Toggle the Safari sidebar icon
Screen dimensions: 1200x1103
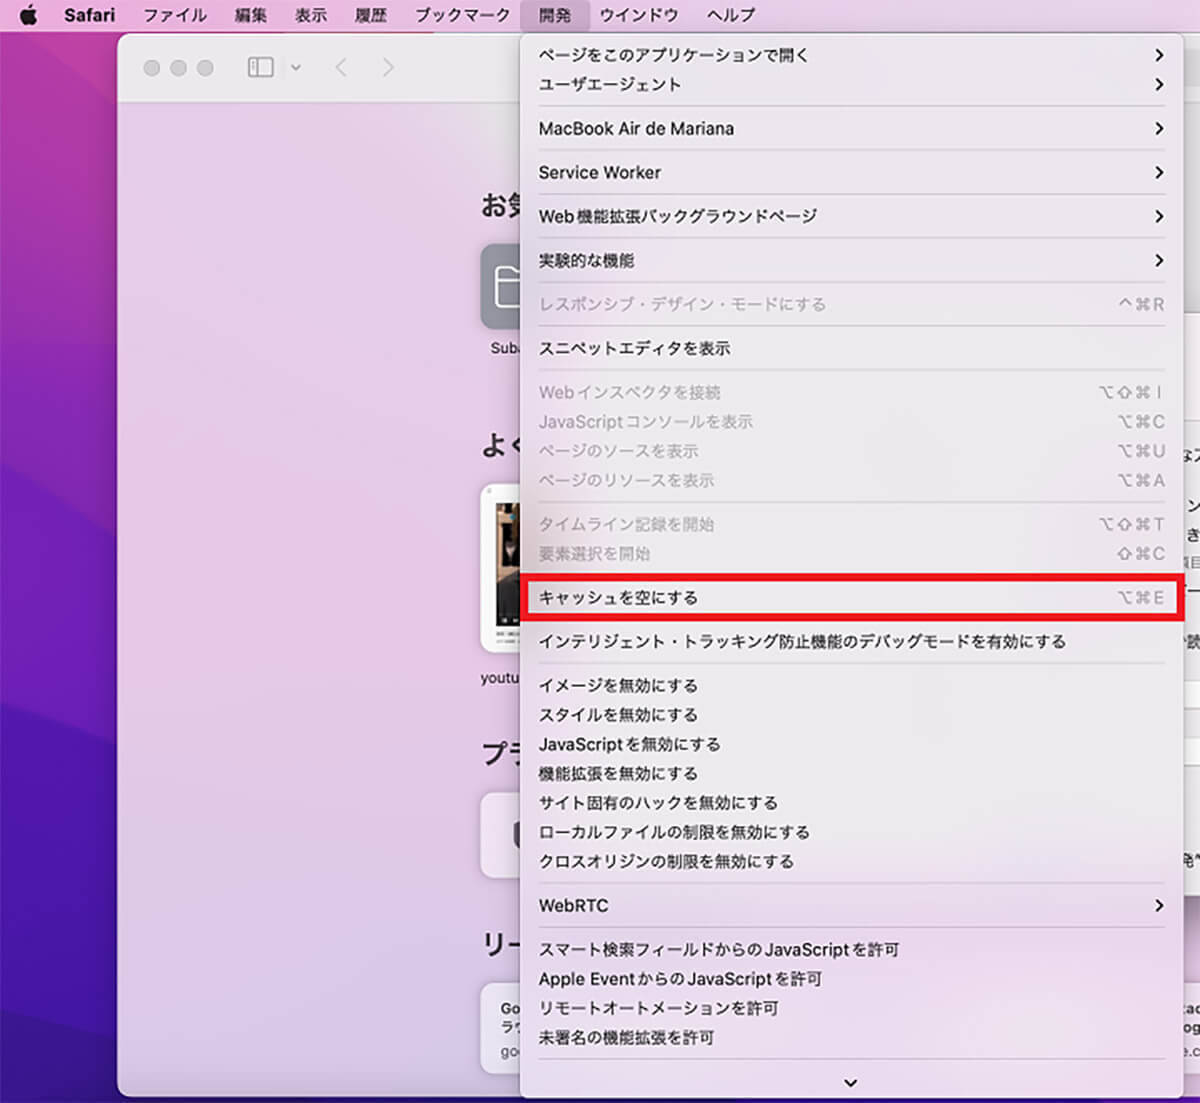[260, 67]
